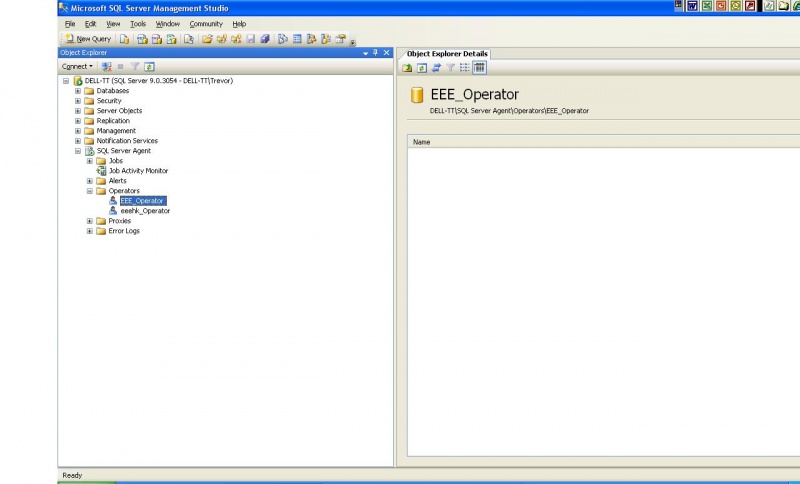The width and height of the screenshot is (800, 484).
Task: Open the Window menu
Action: point(167,24)
